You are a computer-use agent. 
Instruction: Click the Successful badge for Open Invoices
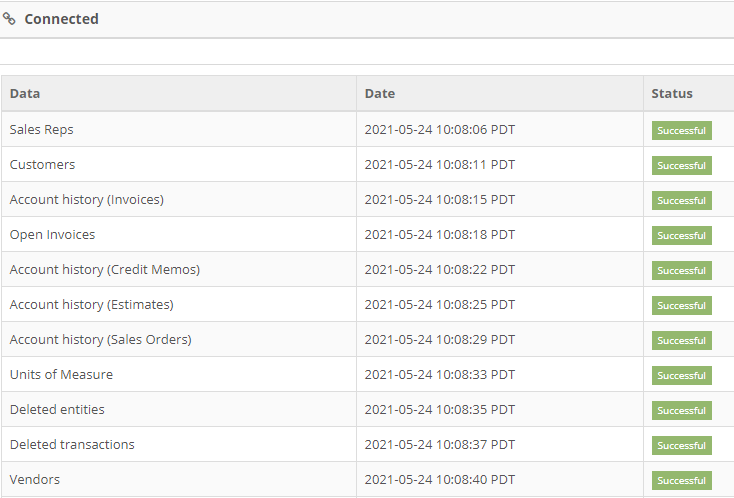click(682, 235)
